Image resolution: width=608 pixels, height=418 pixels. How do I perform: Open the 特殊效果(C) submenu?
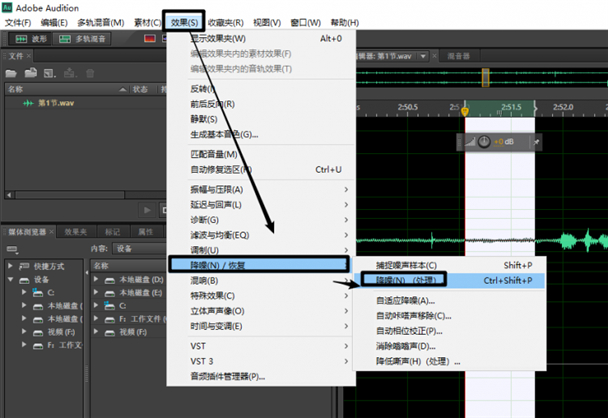[x=261, y=296]
